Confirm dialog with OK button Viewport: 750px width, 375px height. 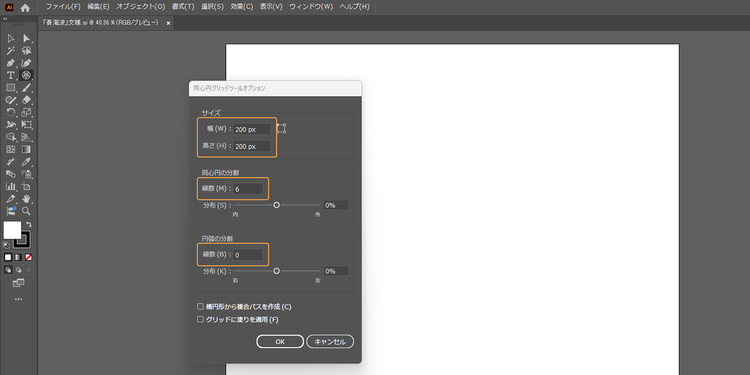(280, 342)
